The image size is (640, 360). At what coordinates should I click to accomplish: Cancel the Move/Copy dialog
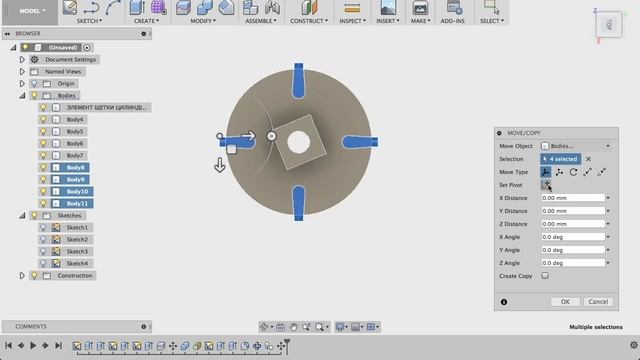[x=598, y=302]
